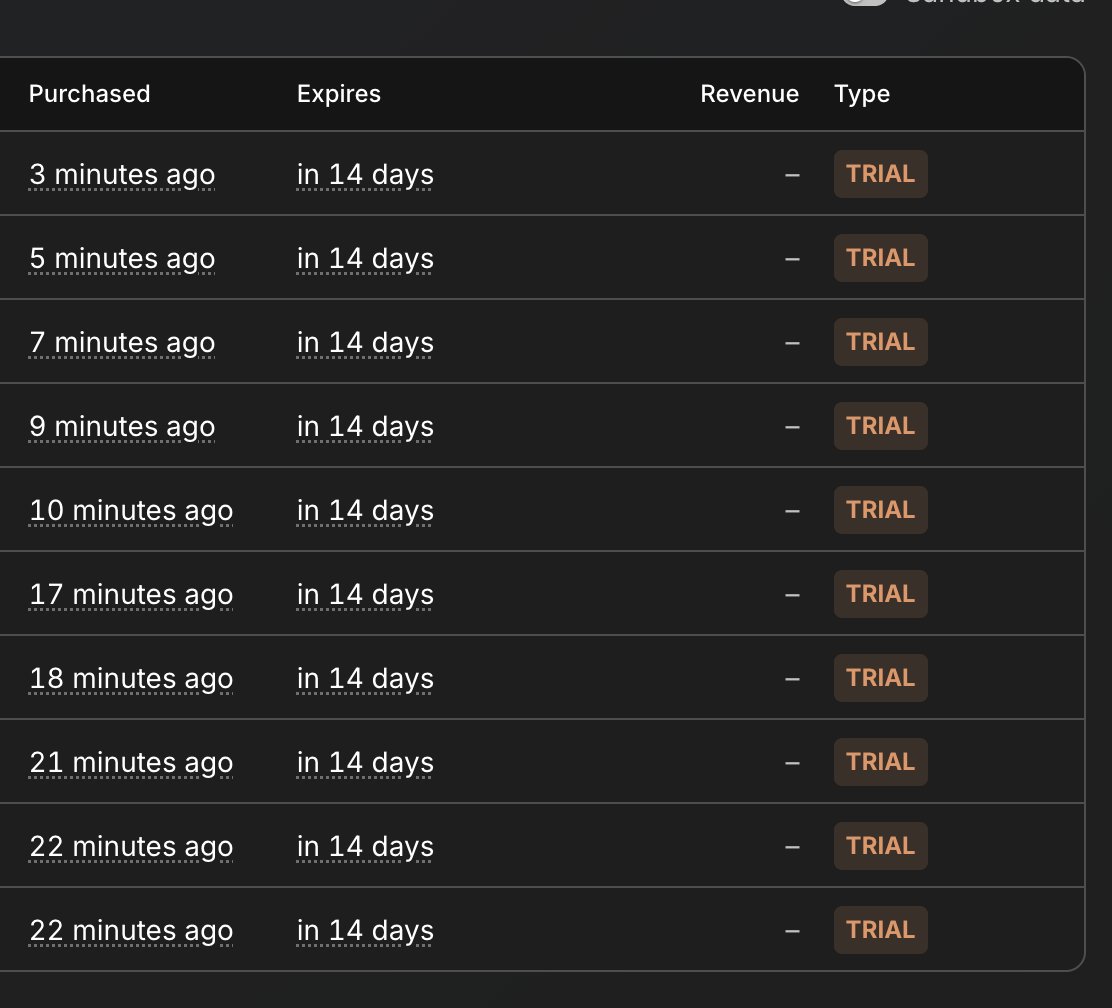The height and width of the screenshot is (1008, 1112).
Task: Click revenue dash in 7 minutes ago row
Action: [x=792, y=343]
